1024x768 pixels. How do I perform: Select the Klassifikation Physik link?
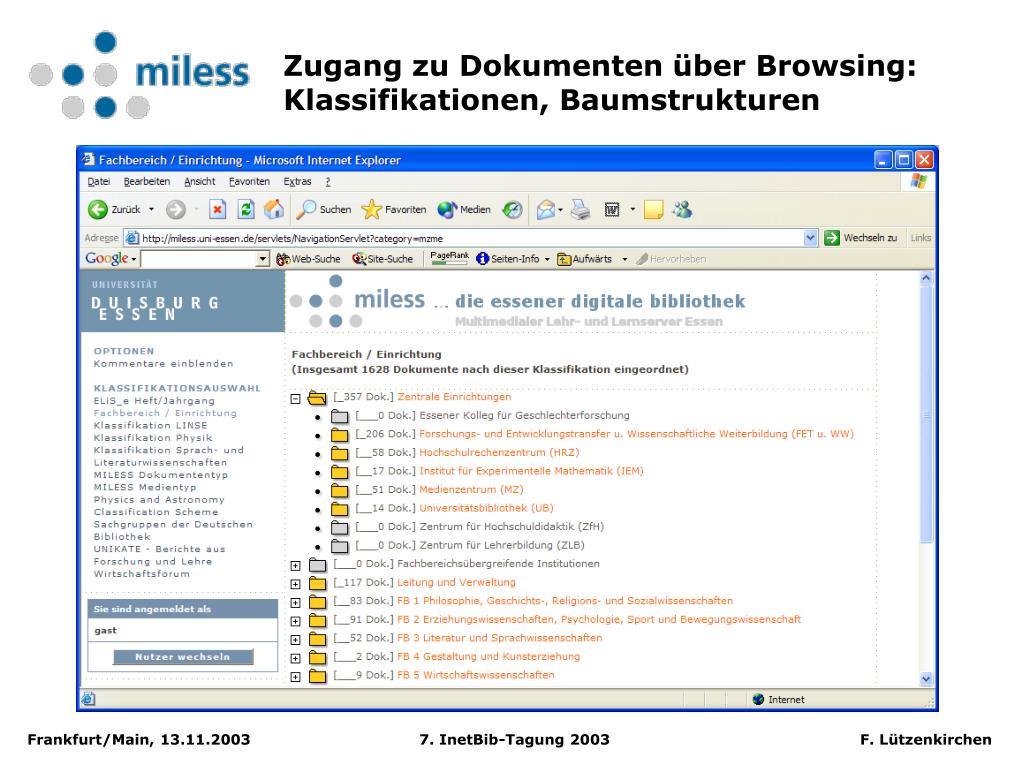[153, 438]
